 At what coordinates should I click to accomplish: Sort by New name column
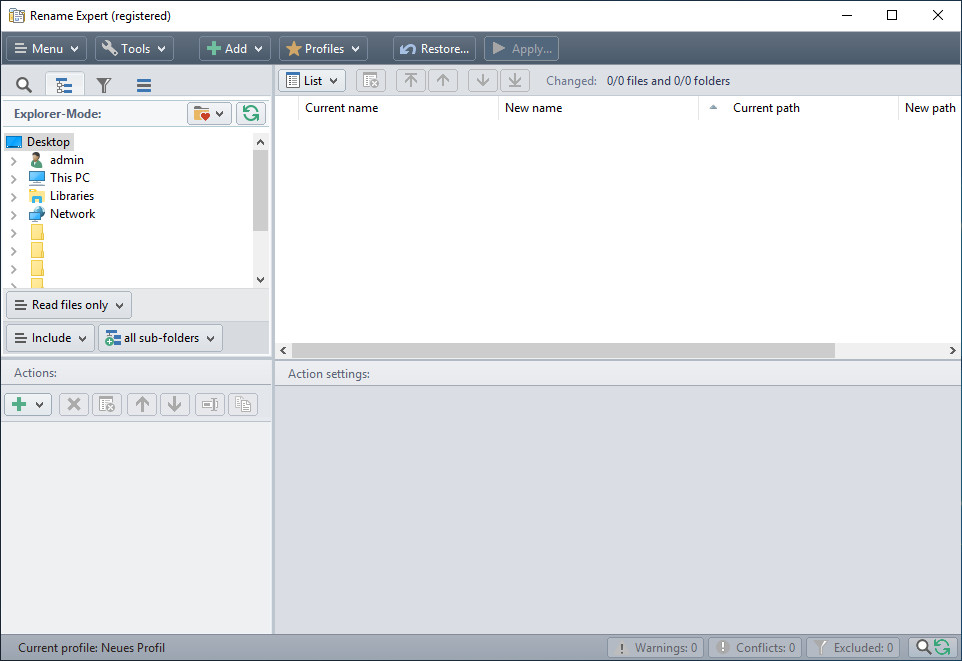point(599,108)
